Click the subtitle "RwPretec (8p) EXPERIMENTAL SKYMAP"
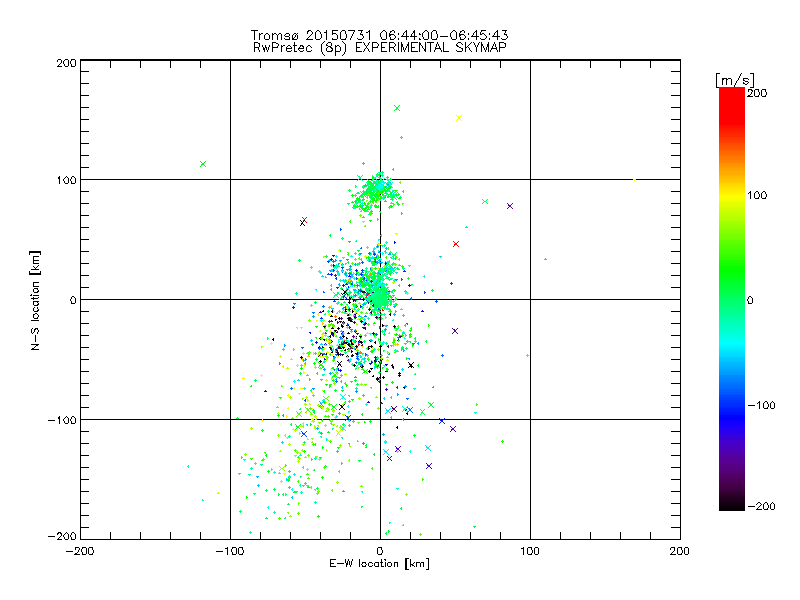This screenshot has height=600, width=800. pos(380,48)
